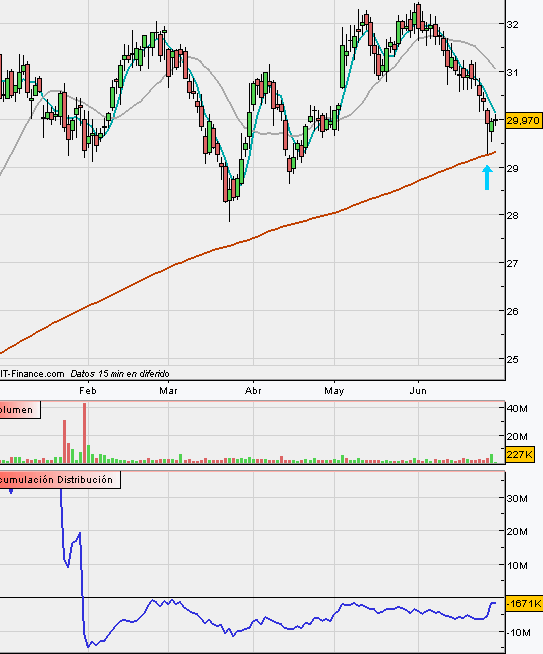Click the 26 price axis label
This screenshot has height=654, width=543.
(x=513, y=311)
